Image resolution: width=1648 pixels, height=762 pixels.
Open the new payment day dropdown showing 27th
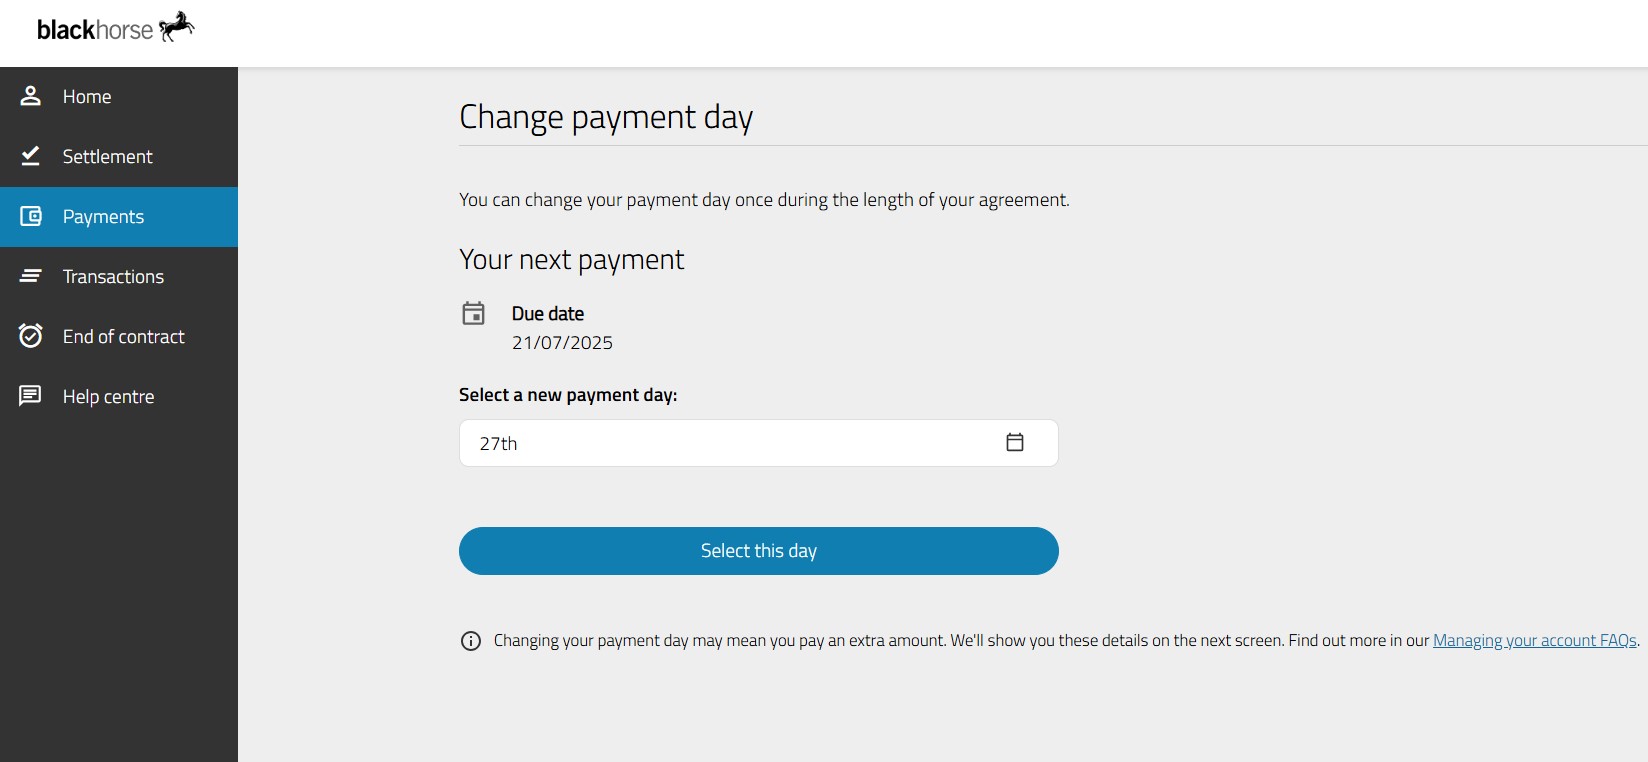click(758, 443)
